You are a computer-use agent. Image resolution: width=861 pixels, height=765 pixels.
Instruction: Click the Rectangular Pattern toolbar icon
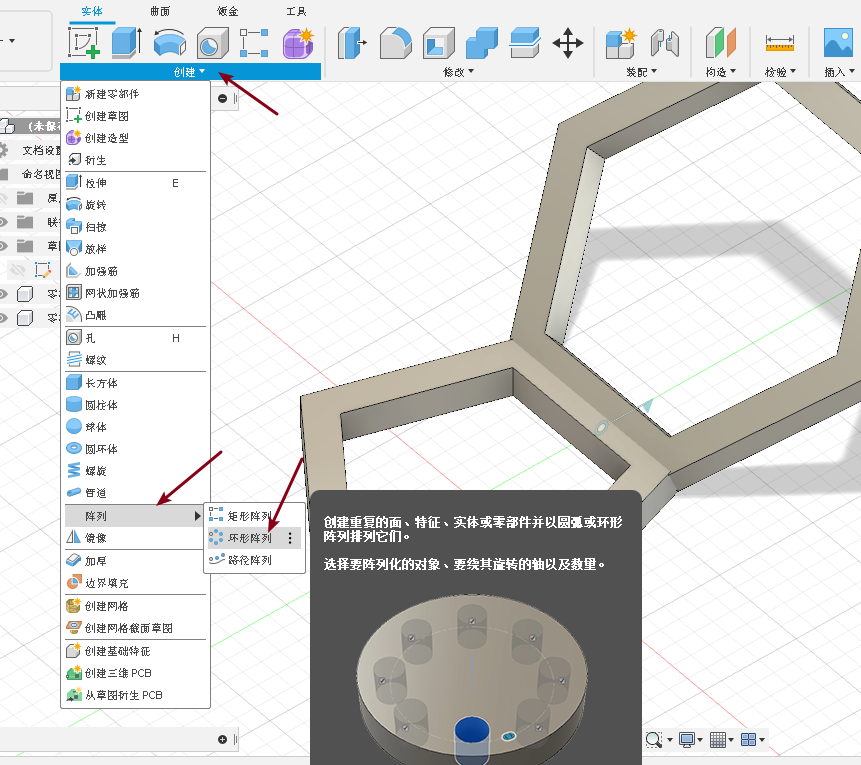click(254, 42)
